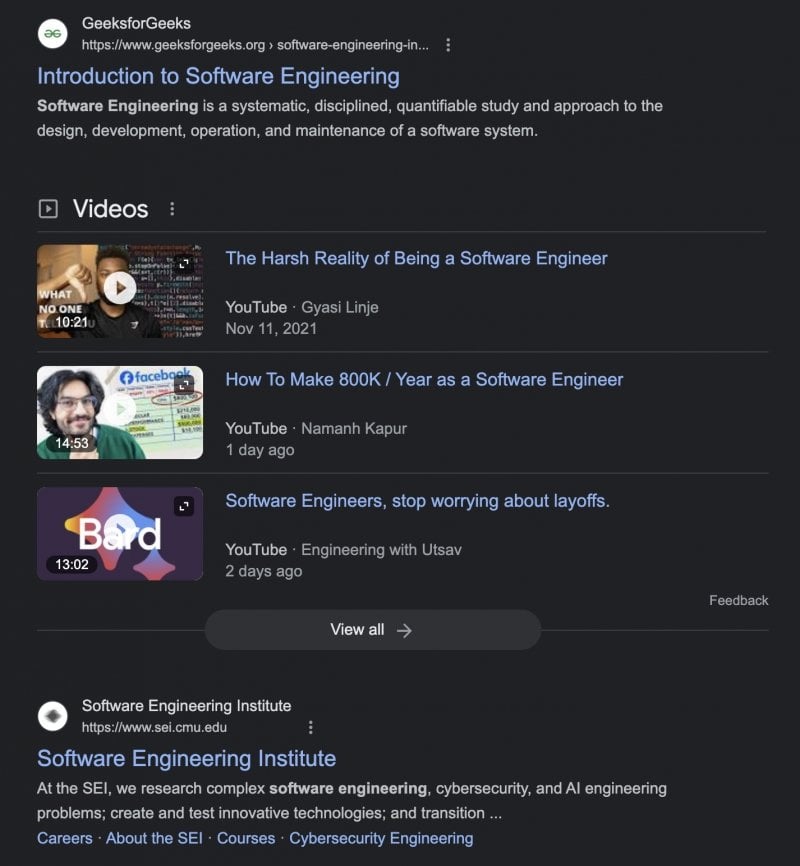This screenshot has width=800, height=866.
Task: Open the Careers sitelink
Action: coord(65,838)
